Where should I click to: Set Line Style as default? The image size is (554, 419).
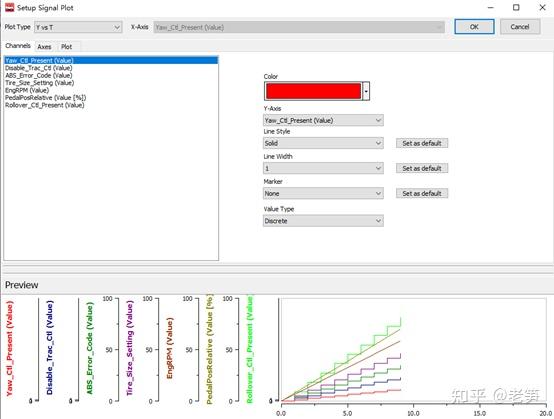422,143
